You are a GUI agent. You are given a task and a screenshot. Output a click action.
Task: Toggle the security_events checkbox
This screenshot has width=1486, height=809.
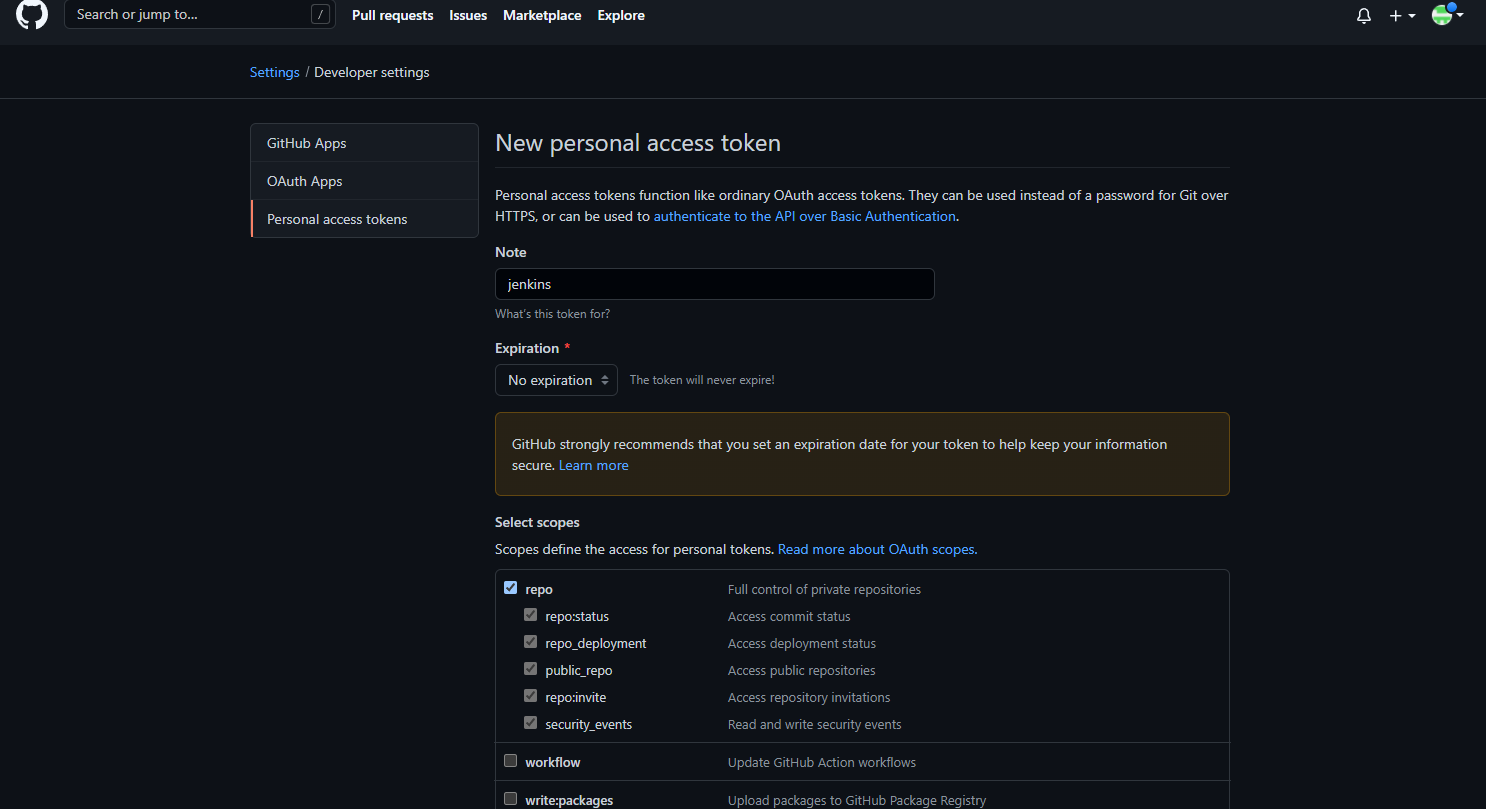click(x=531, y=723)
